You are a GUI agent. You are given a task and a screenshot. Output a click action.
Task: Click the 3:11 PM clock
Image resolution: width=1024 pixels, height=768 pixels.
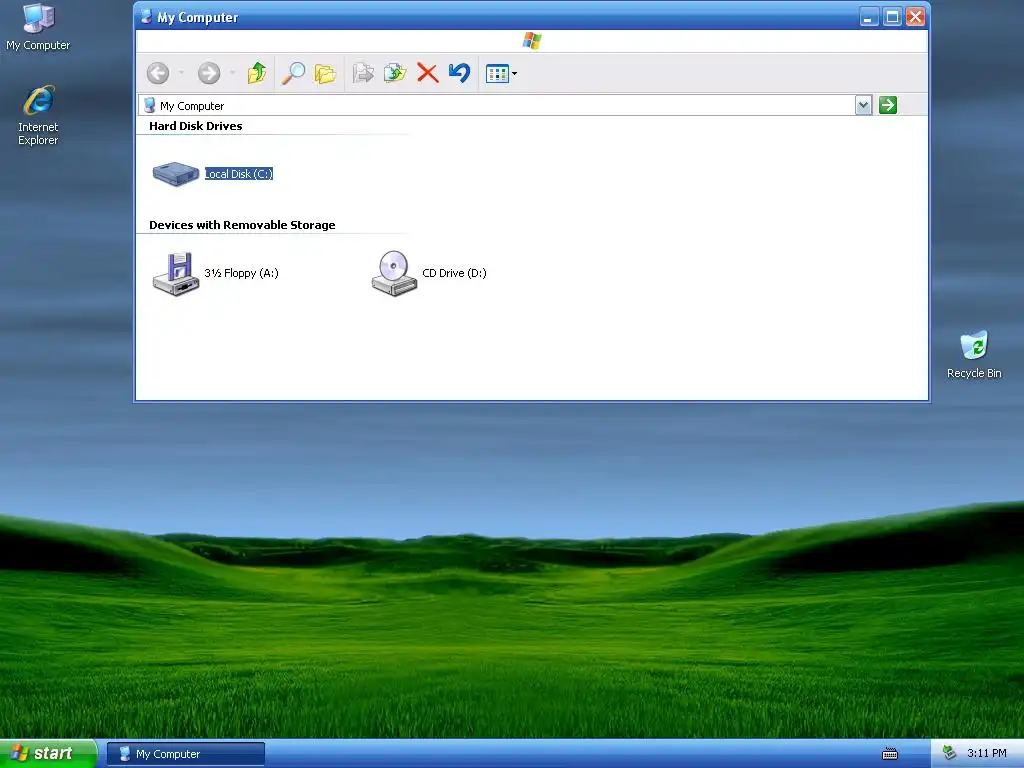(987, 753)
